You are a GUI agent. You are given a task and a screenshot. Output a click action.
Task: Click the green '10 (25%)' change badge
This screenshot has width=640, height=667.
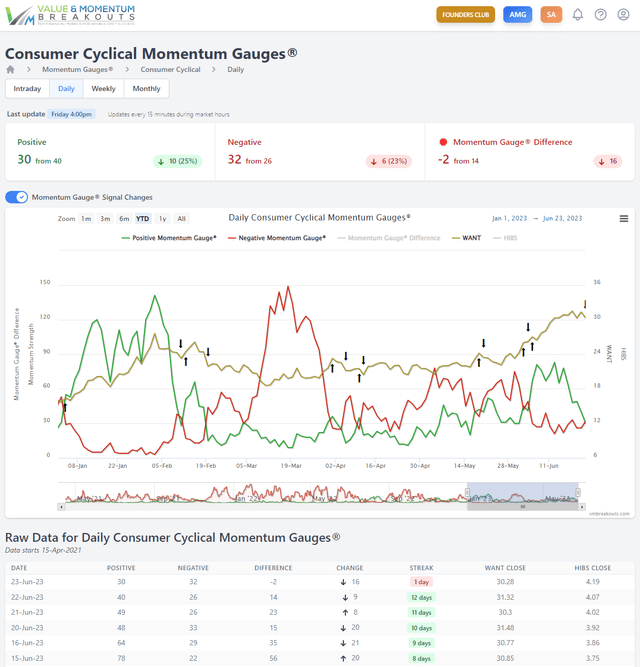click(x=178, y=161)
